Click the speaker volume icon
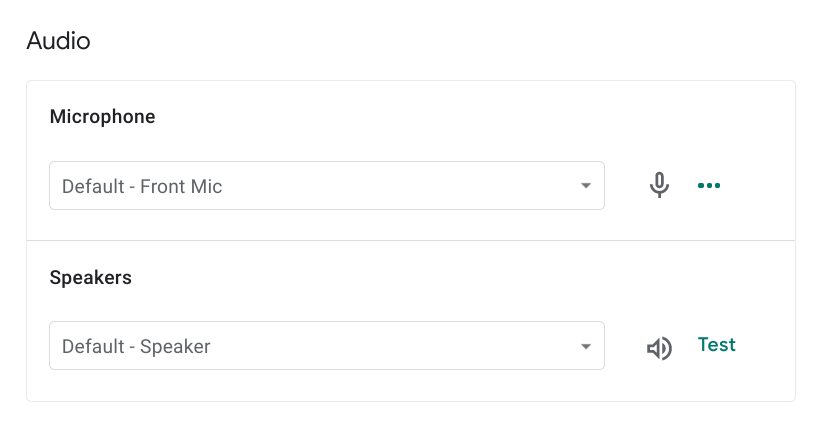The width and height of the screenshot is (840, 428). pyautogui.click(x=659, y=348)
